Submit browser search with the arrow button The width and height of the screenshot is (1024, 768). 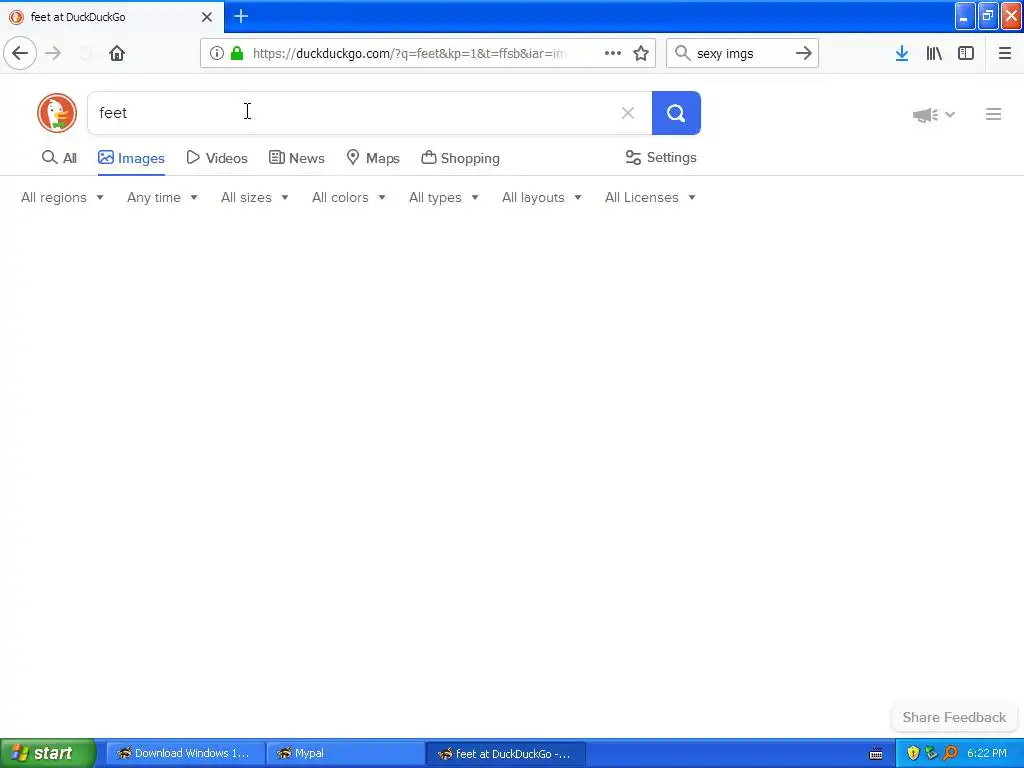point(804,54)
